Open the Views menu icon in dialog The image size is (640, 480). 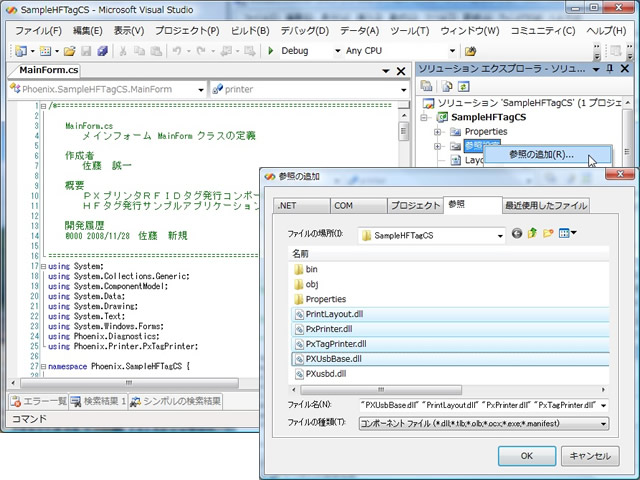[567, 233]
